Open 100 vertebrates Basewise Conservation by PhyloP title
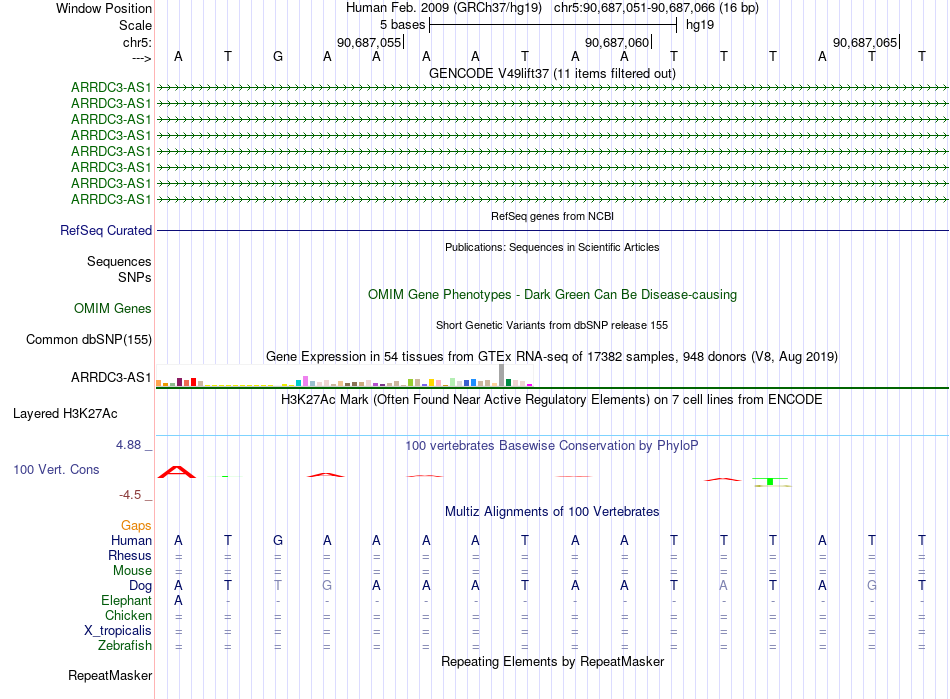The image size is (950, 699). (552, 446)
